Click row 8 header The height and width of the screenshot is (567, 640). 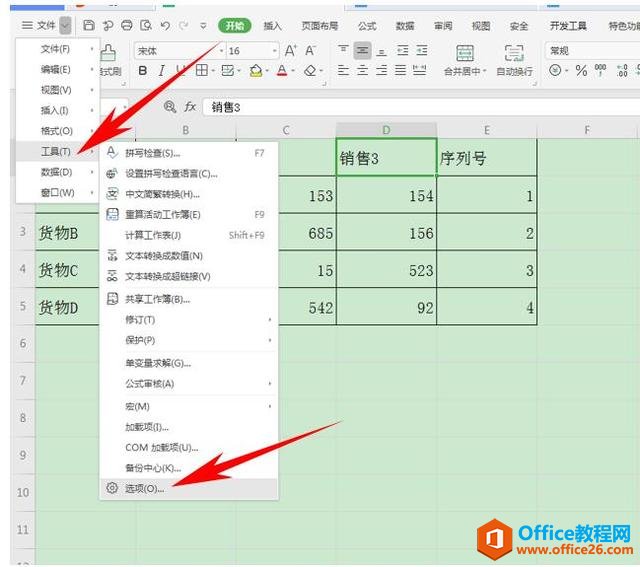pos(23,418)
